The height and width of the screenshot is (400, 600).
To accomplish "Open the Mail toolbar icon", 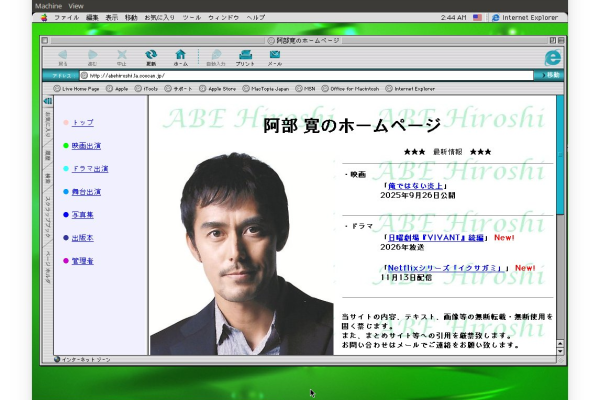I will click(x=275, y=54).
